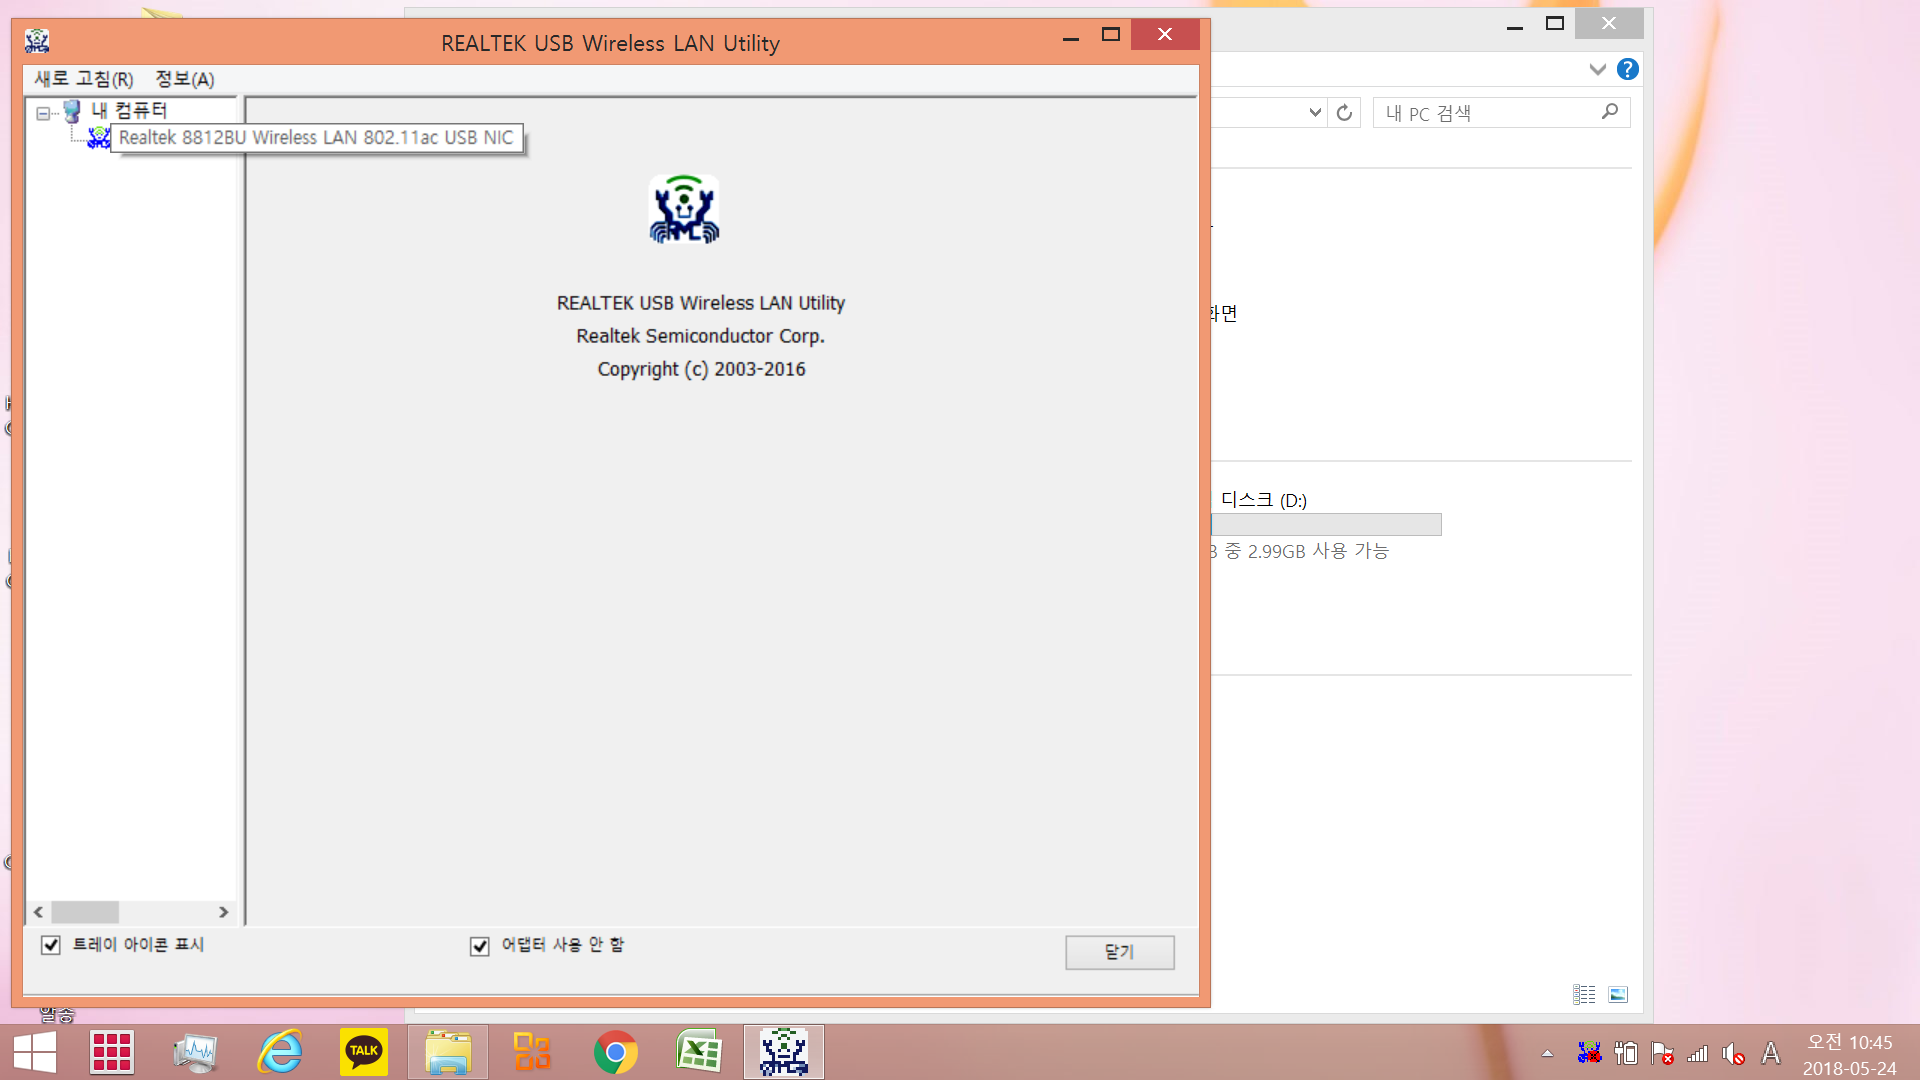Refresh the File Explorer location
Viewport: 1920px width, 1080px height.
(x=1345, y=113)
